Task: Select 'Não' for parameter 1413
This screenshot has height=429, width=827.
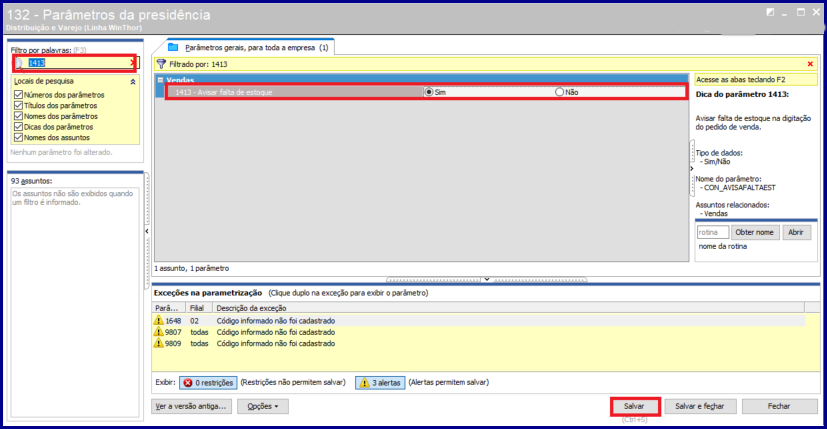Action: pos(560,92)
